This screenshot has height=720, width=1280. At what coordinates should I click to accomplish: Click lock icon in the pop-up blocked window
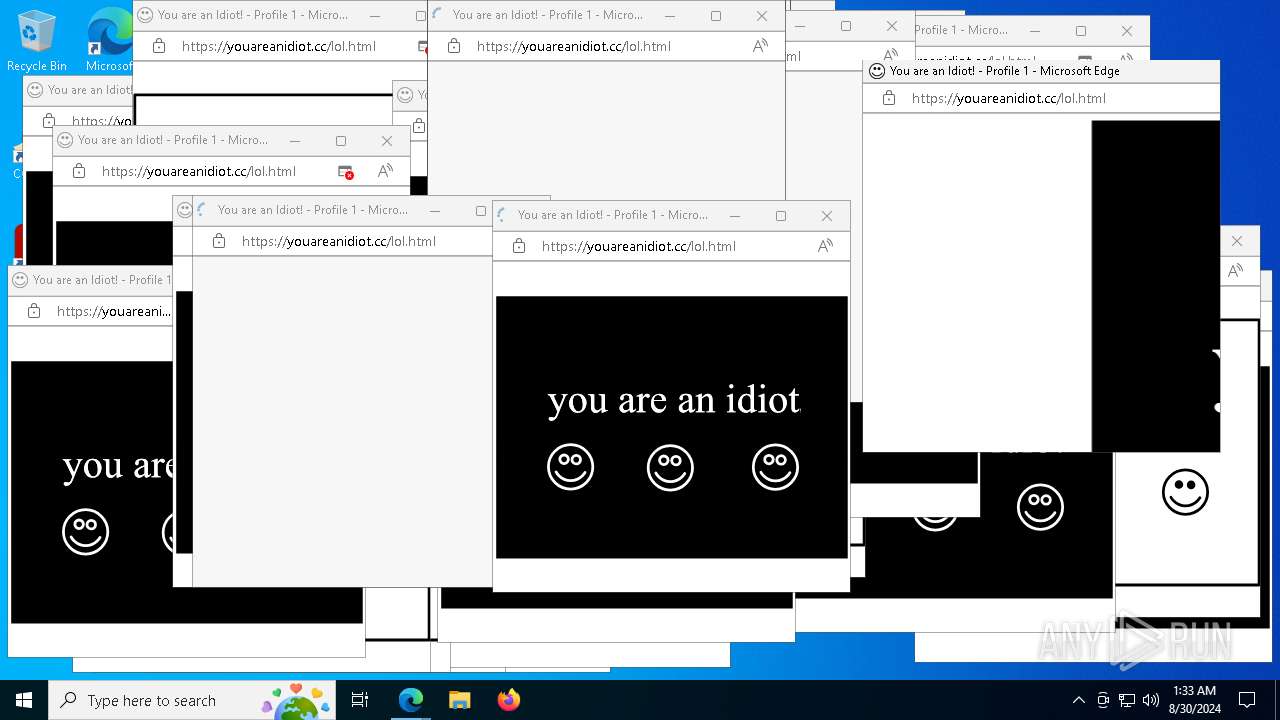pos(78,171)
